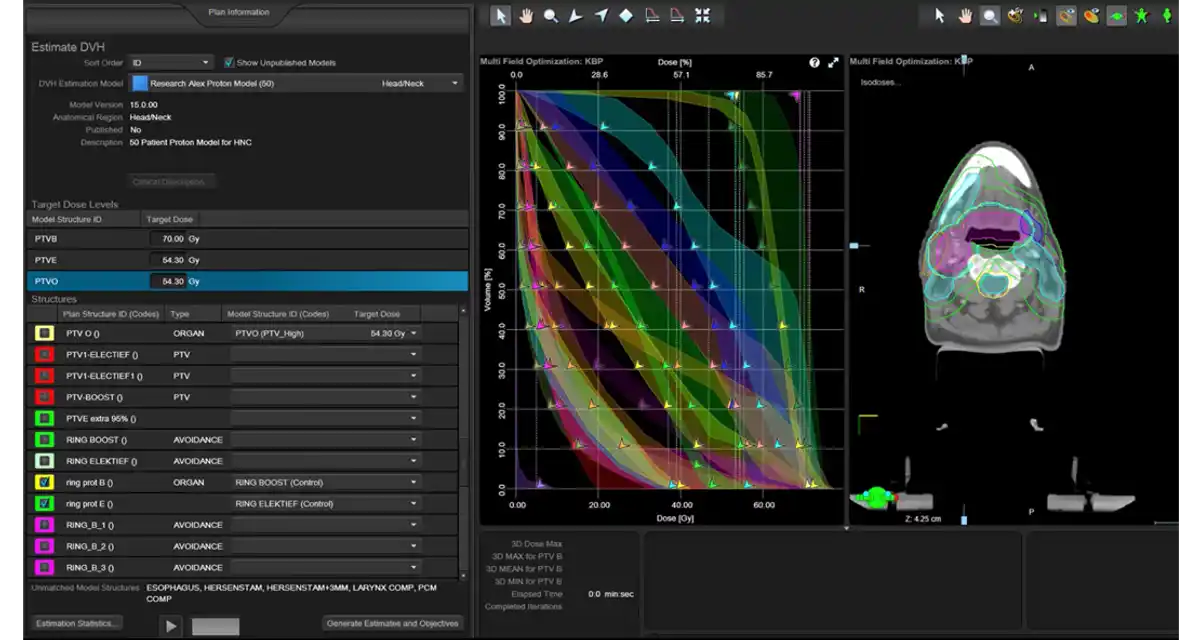This screenshot has width=1201, height=640.
Task: Click the green body figure icon at far right
Action: pos(1166,15)
